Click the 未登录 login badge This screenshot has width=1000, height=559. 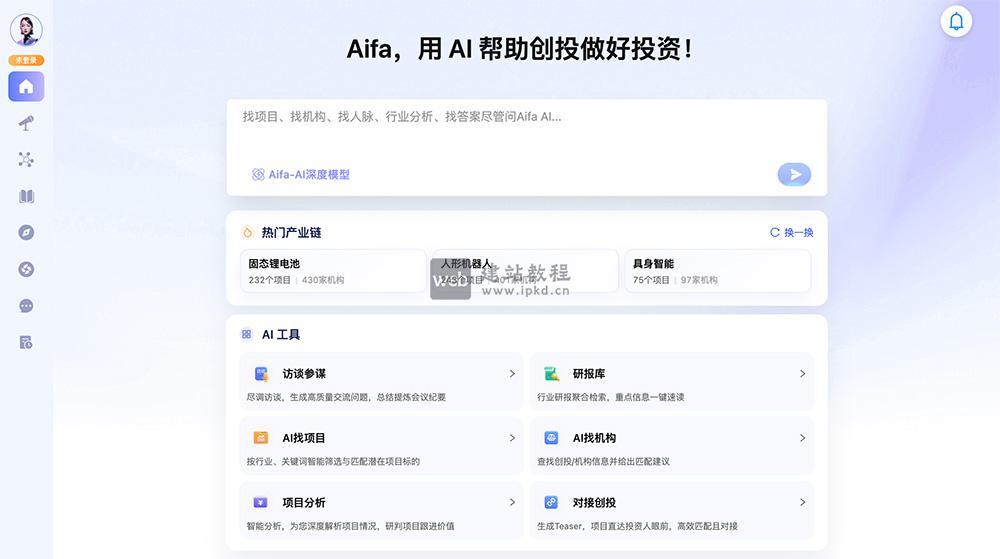pos(26,60)
